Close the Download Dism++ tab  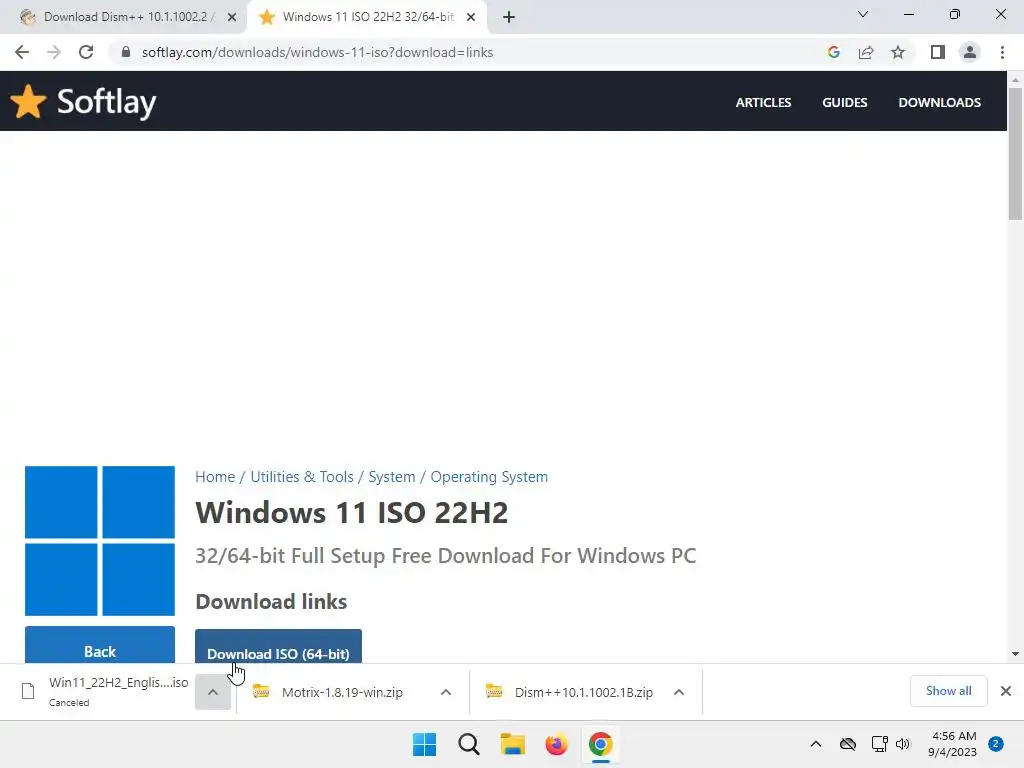click(232, 17)
